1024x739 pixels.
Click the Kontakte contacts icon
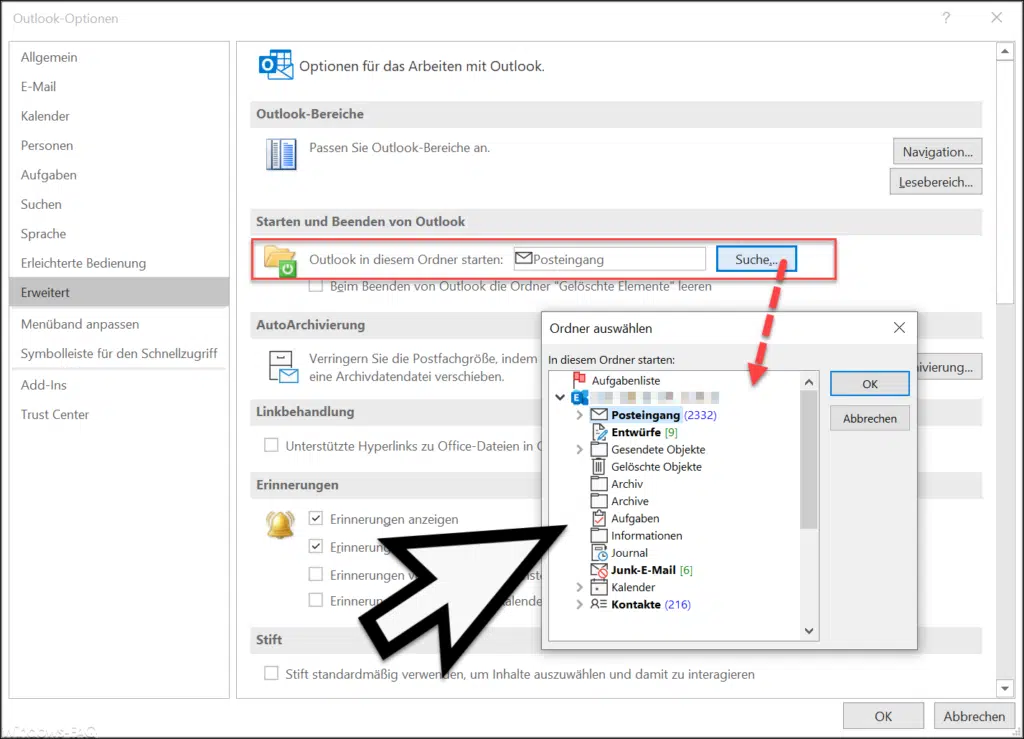[x=598, y=604]
